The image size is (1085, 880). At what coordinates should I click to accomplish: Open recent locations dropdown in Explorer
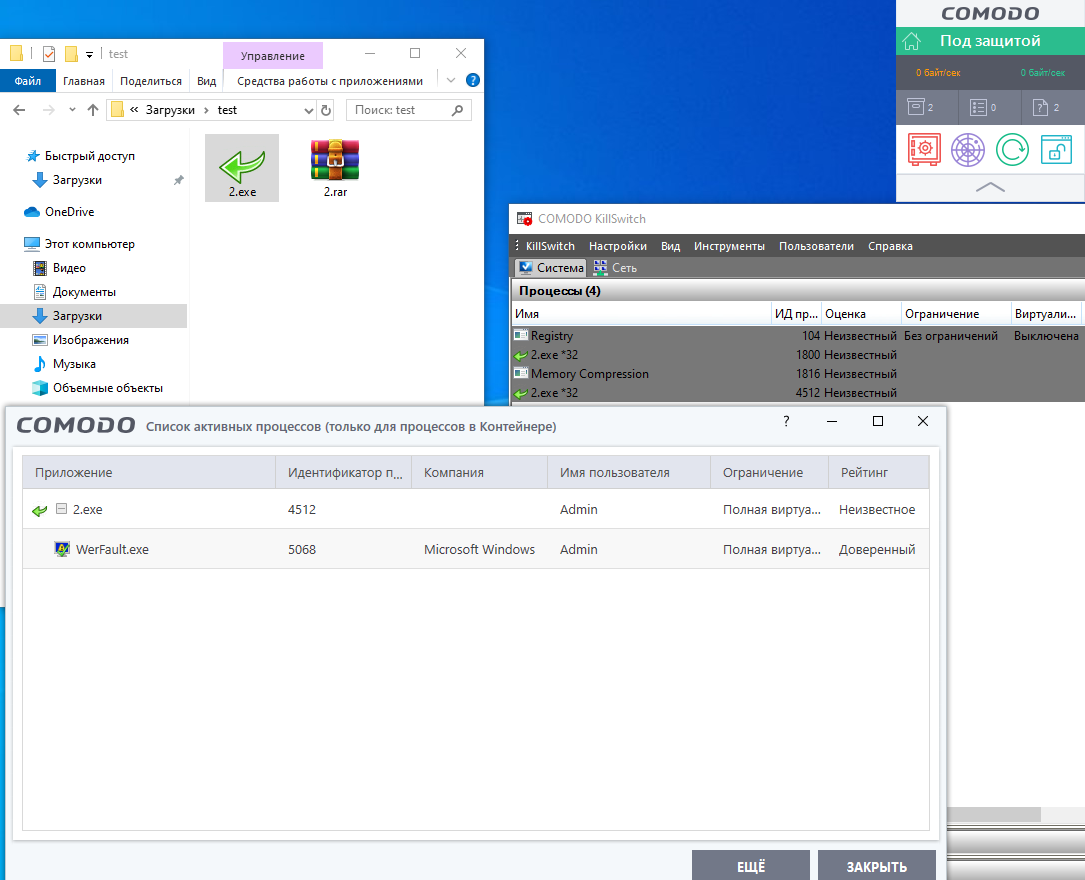[72, 110]
